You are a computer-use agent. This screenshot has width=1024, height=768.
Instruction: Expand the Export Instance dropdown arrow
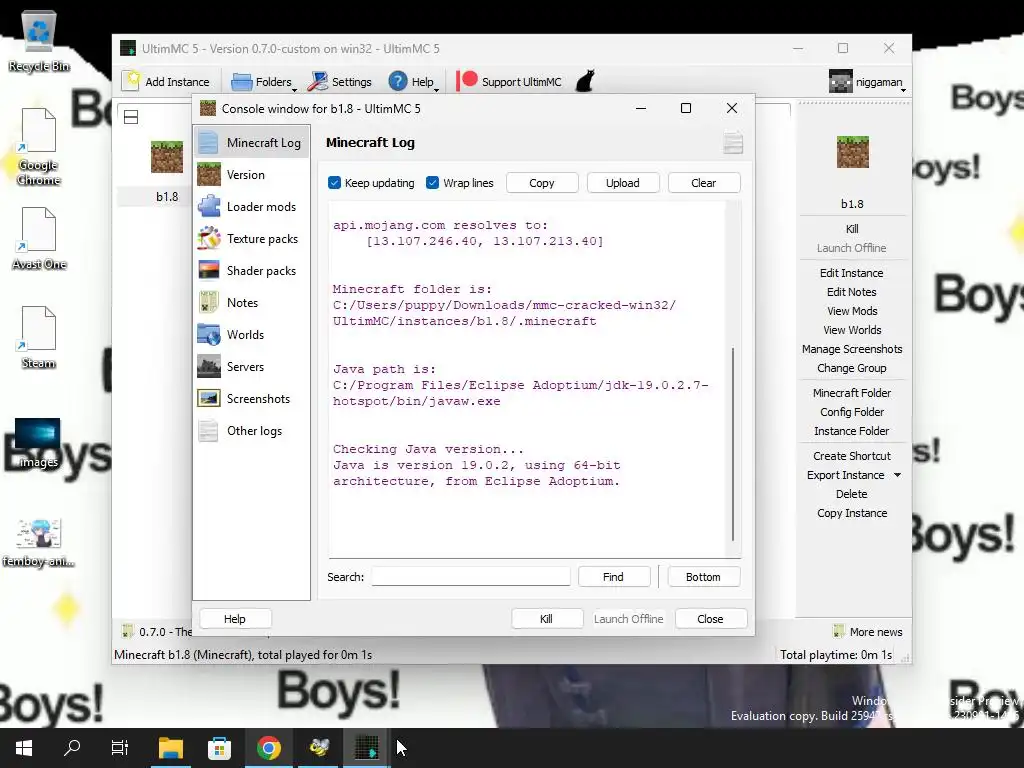click(x=897, y=475)
